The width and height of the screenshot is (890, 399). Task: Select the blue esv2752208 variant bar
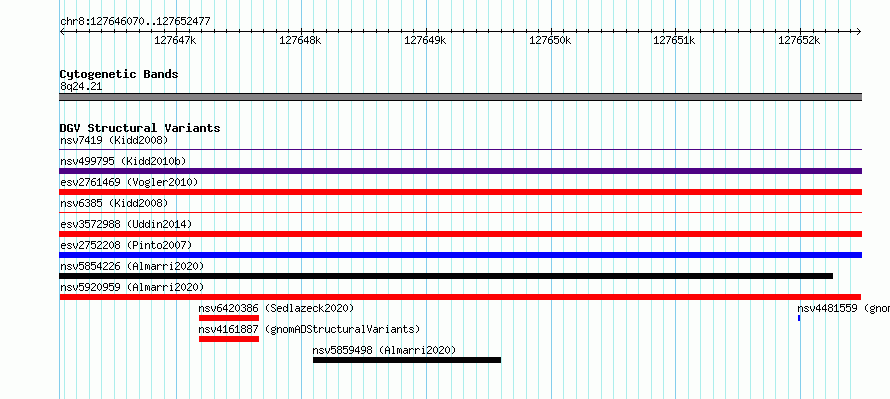[460, 255]
